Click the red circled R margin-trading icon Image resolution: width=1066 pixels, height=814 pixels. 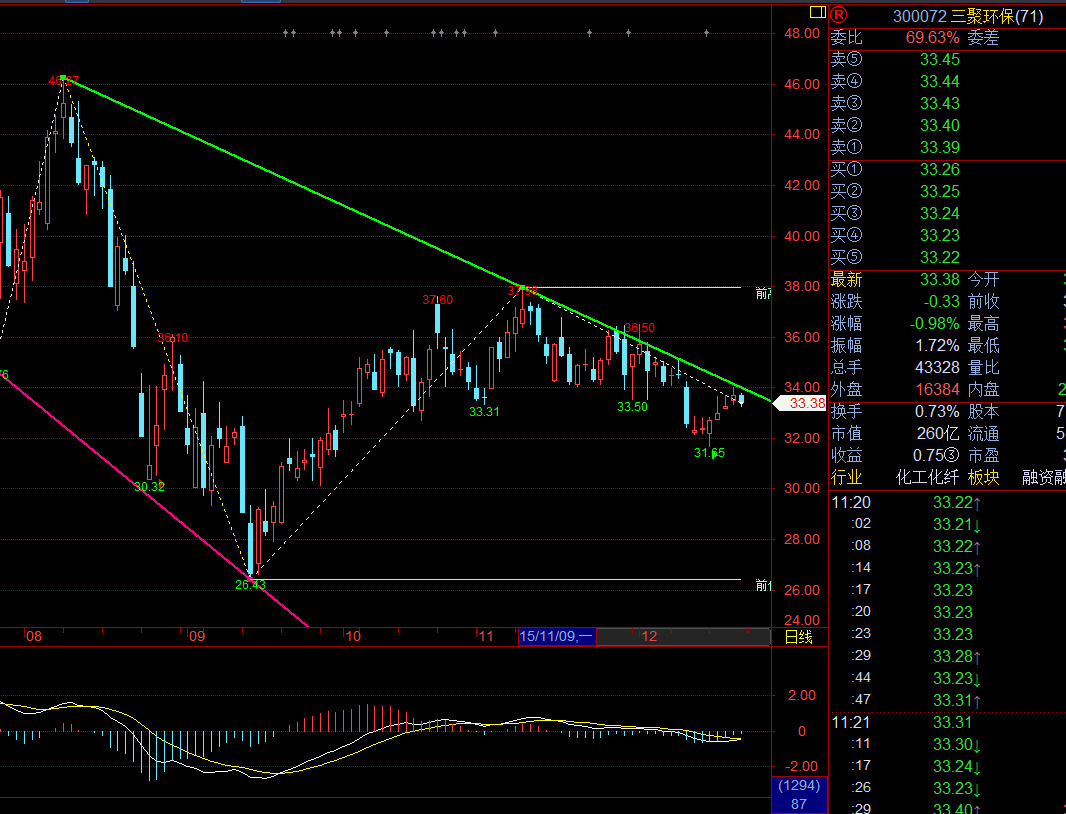839,15
